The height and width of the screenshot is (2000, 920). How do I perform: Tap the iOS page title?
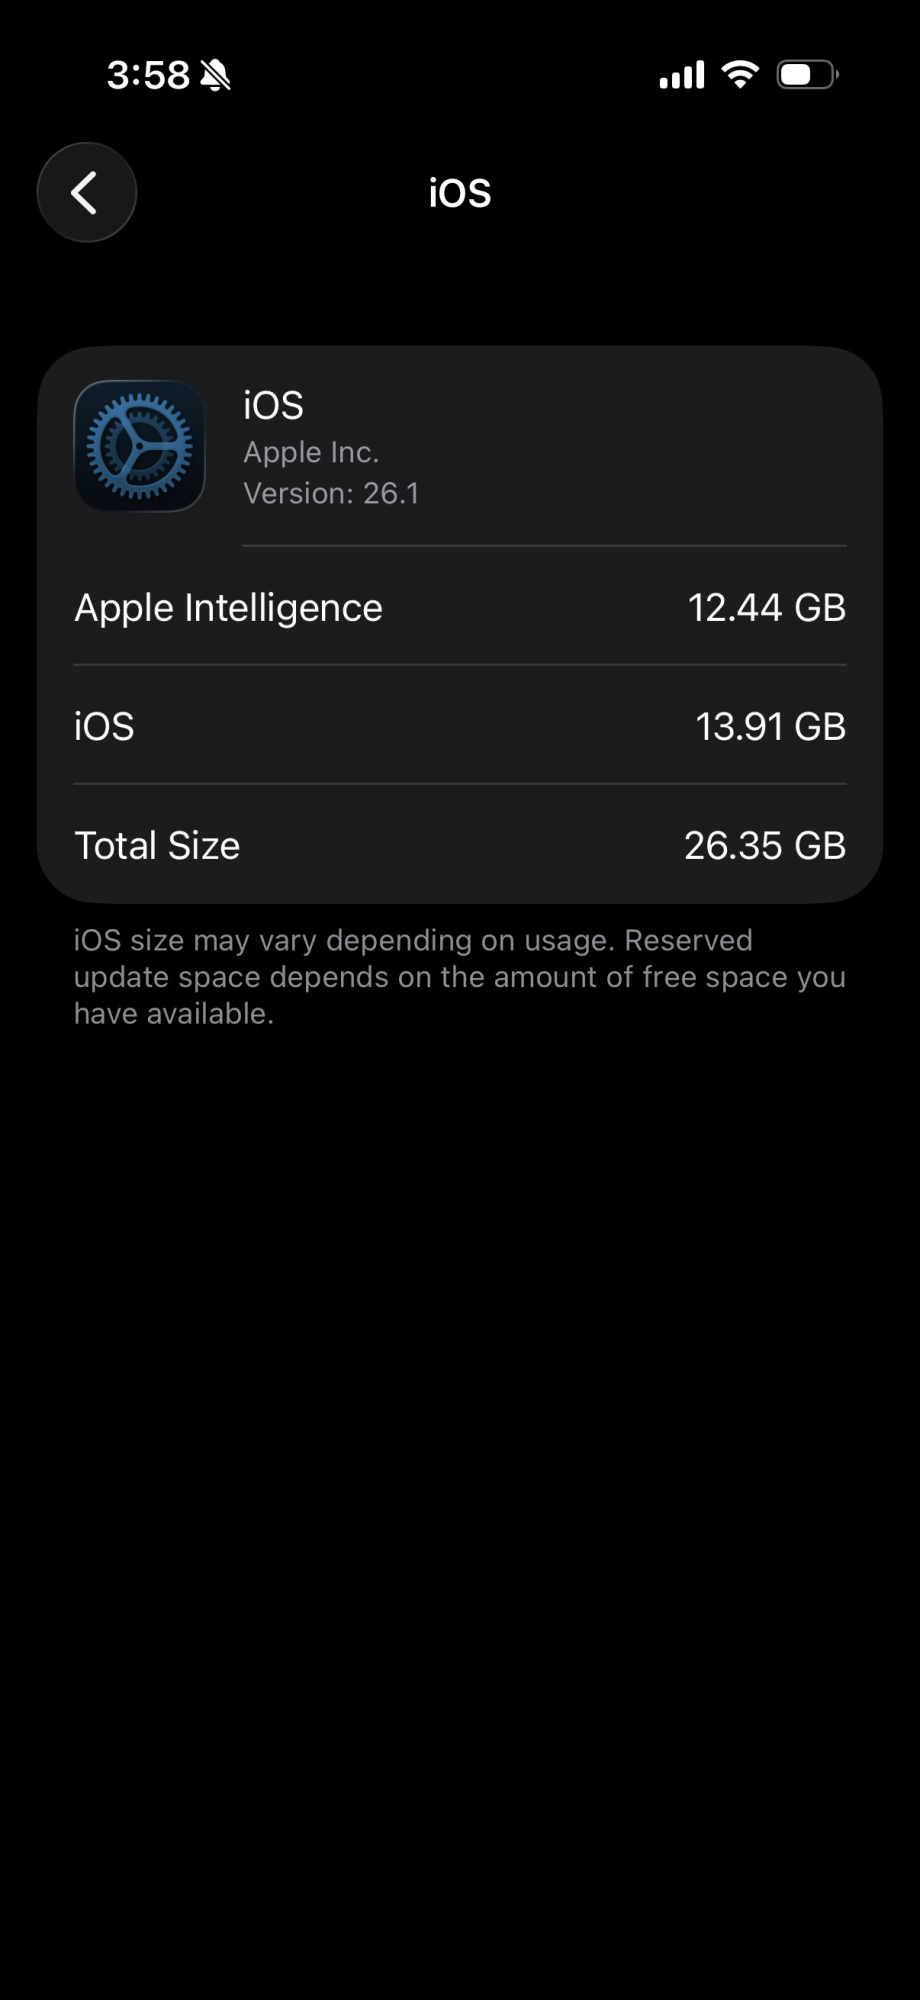tap(460, 193)
